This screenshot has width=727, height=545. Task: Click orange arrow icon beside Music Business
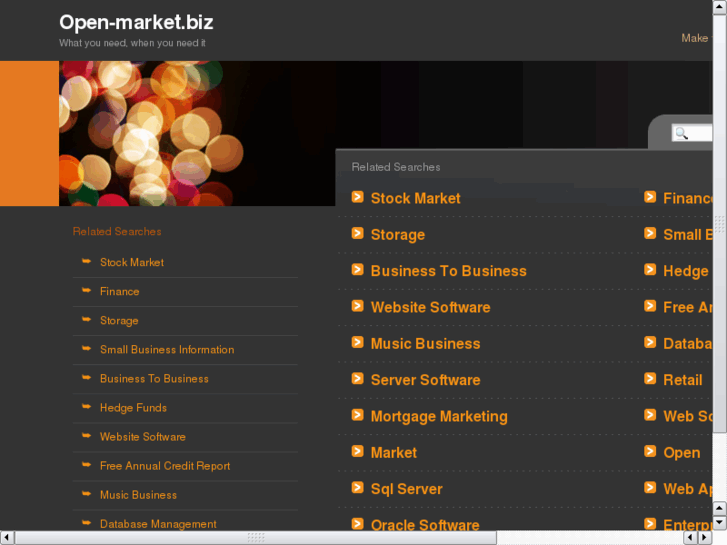point(357,343)
